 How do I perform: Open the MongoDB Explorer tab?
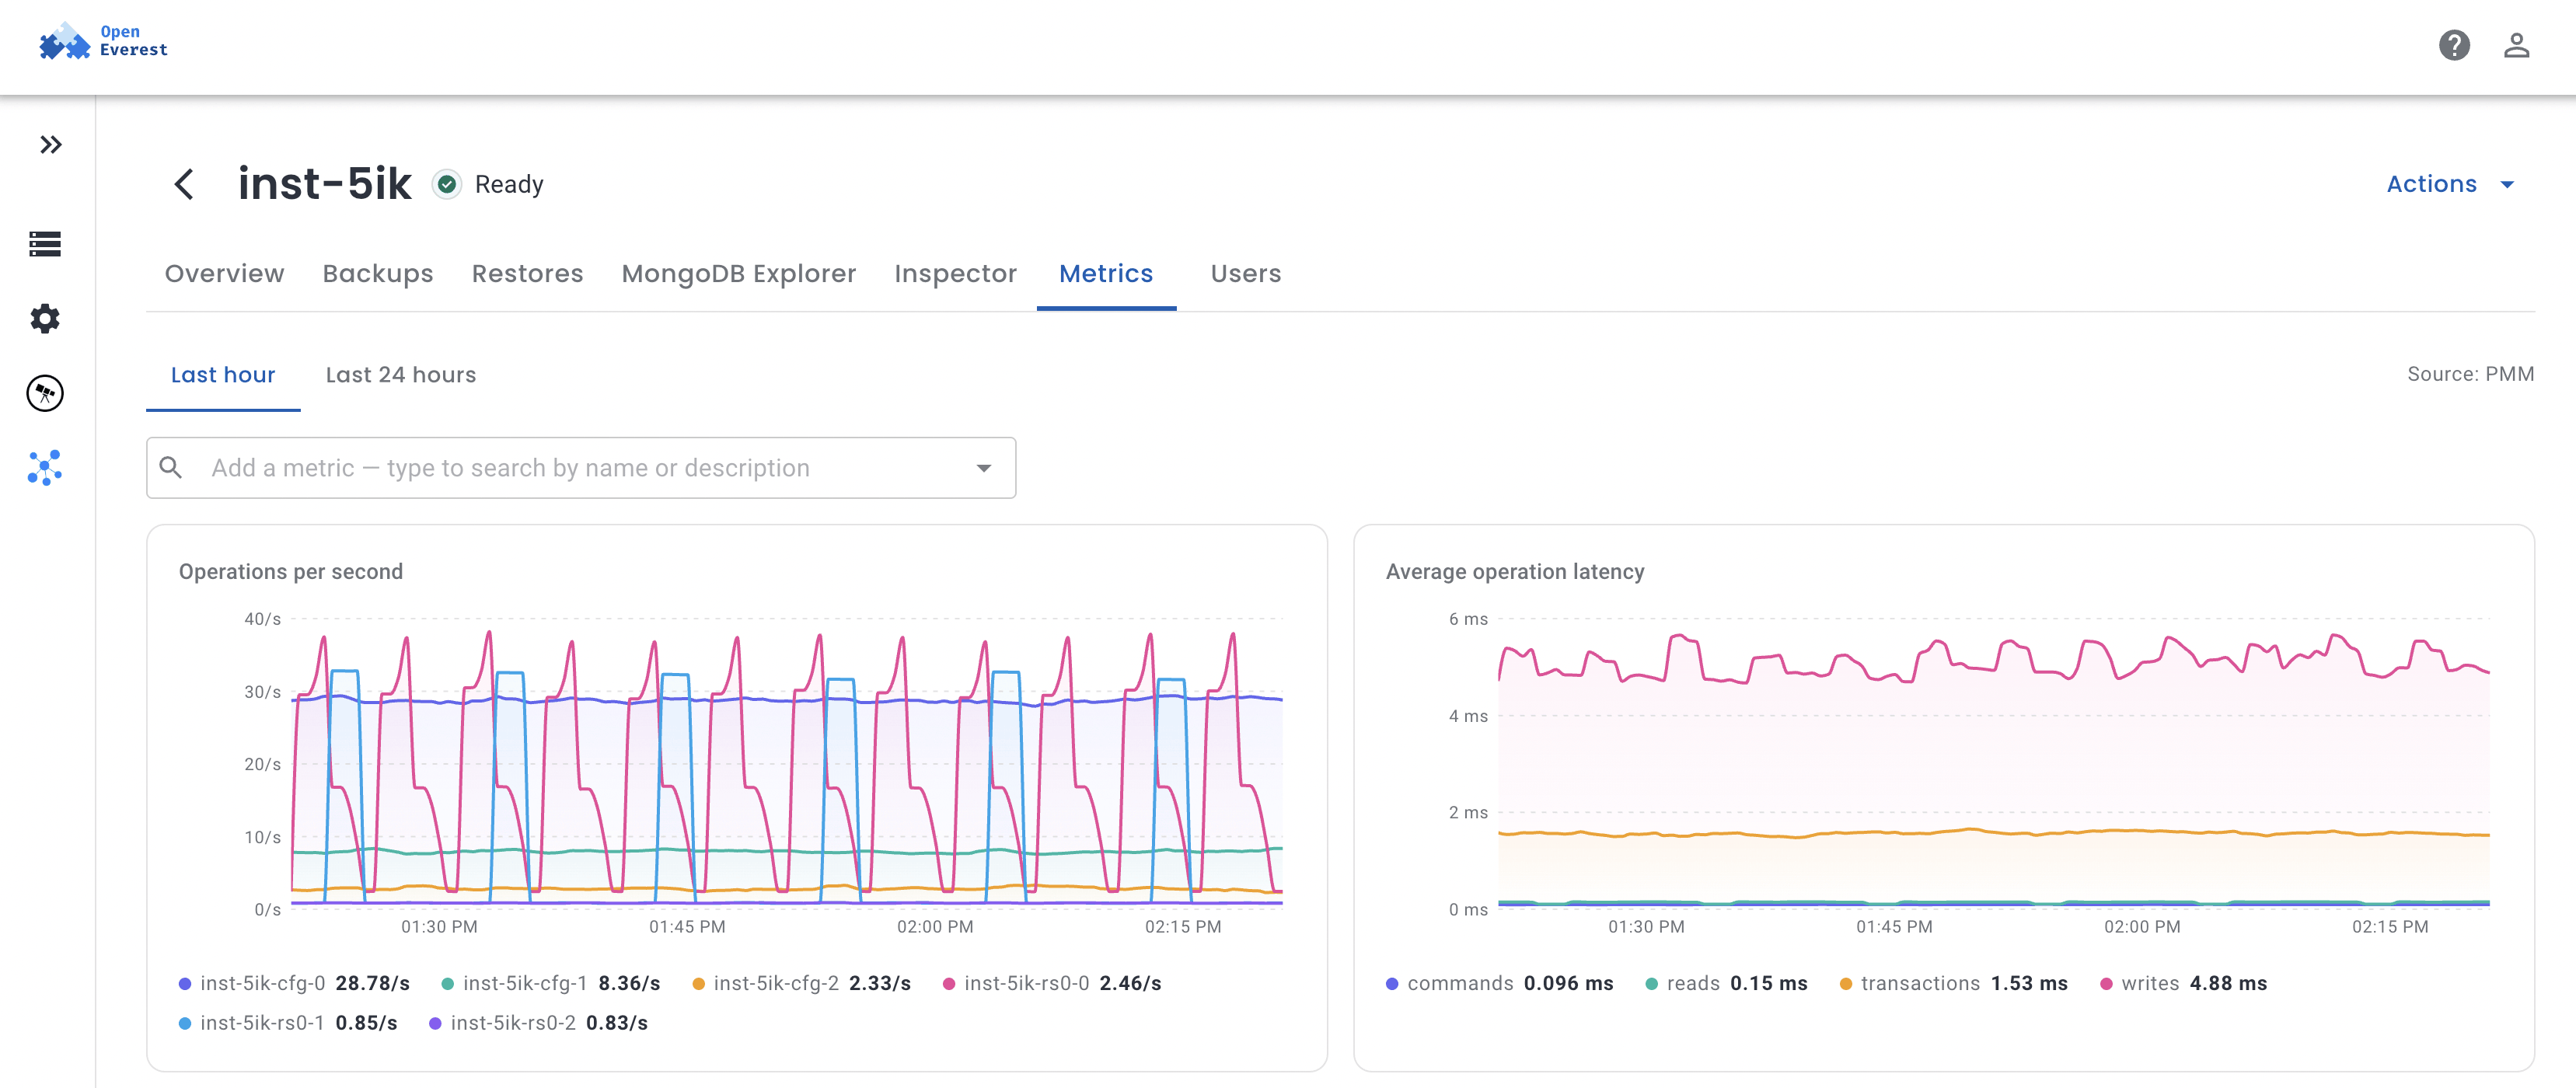pos(738,273)
